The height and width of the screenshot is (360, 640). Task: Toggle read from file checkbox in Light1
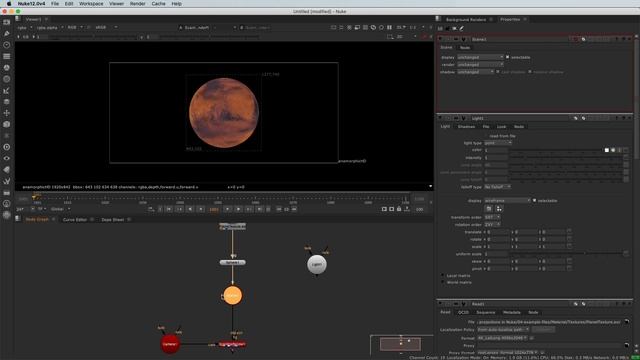click(x=487, y=136)
